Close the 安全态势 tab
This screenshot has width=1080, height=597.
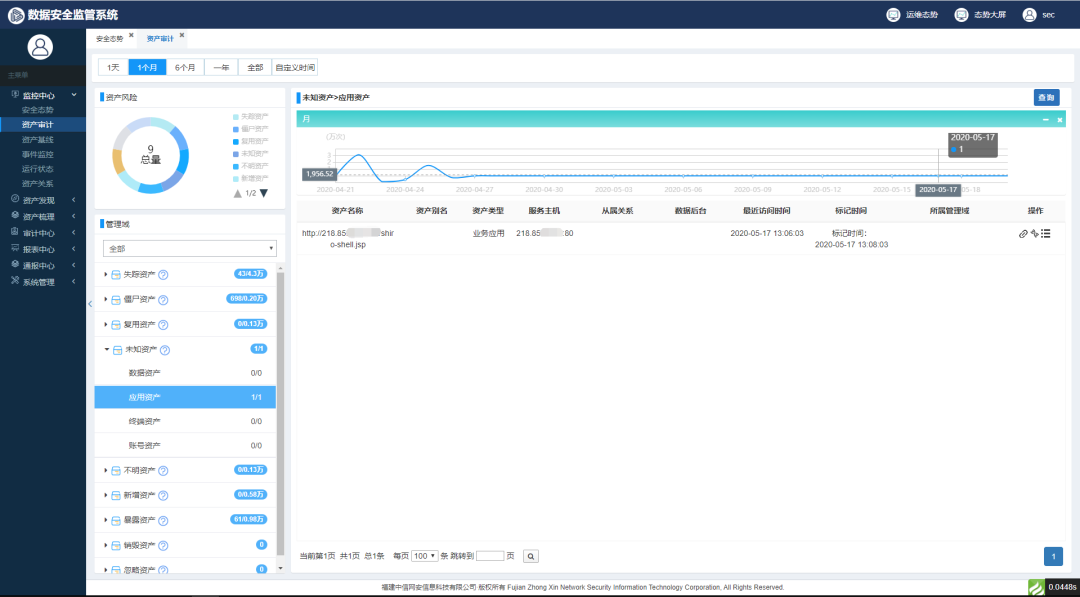tap(131, 34)
